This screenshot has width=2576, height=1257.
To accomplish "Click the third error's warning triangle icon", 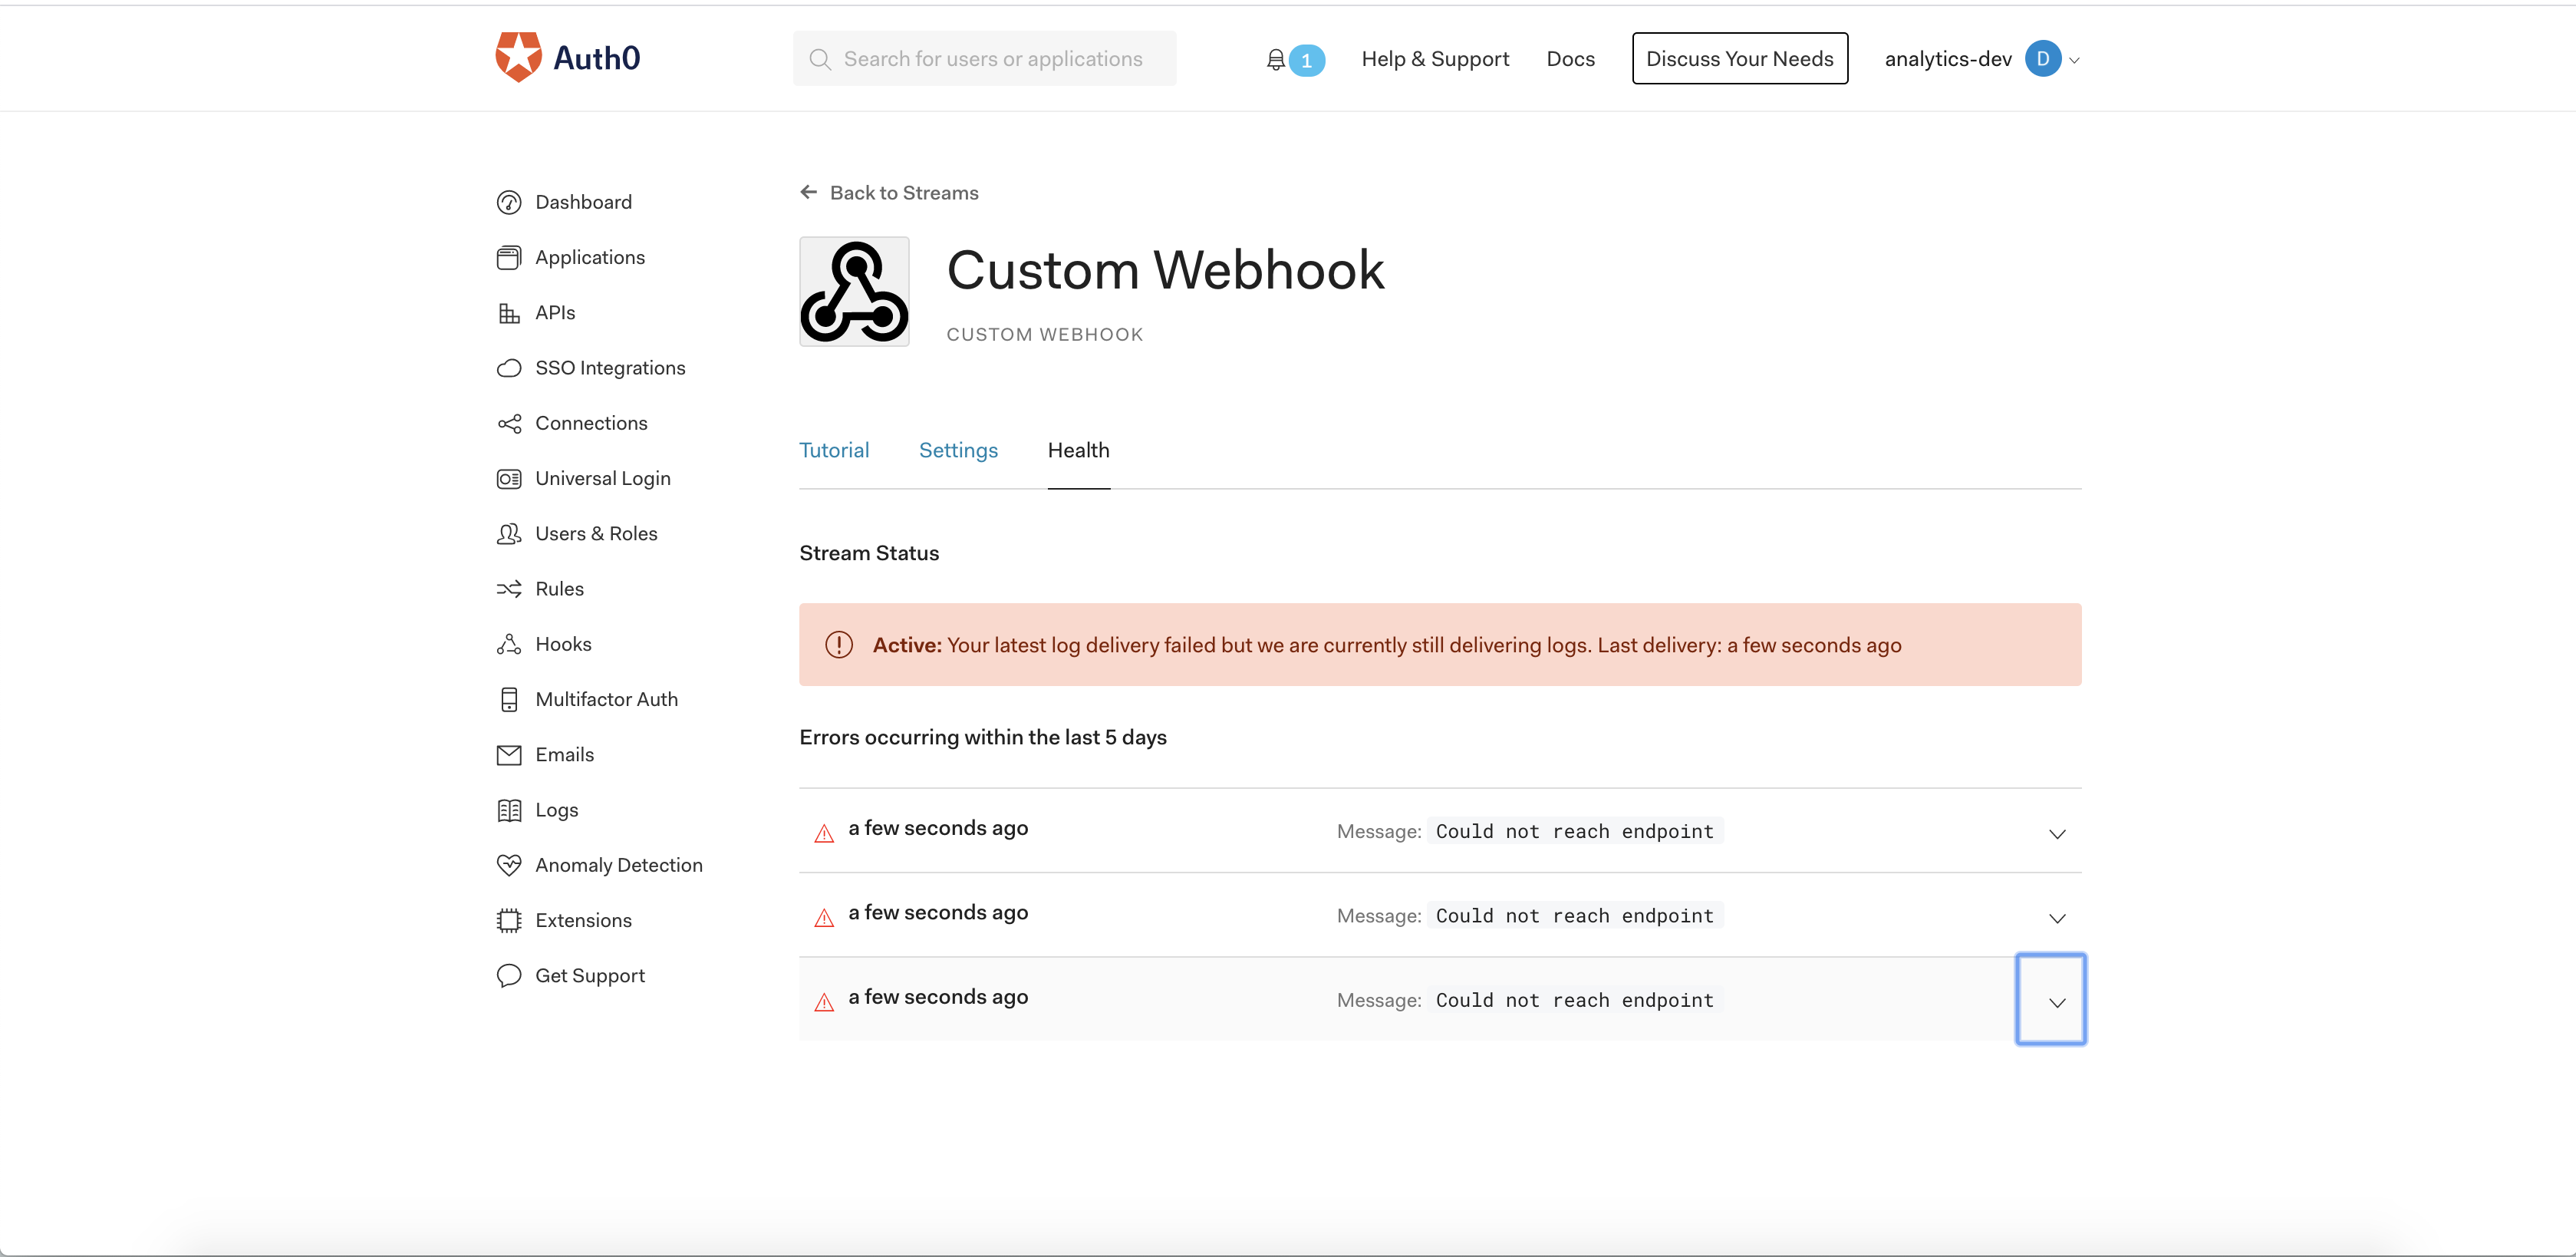I will (824, 1003).
